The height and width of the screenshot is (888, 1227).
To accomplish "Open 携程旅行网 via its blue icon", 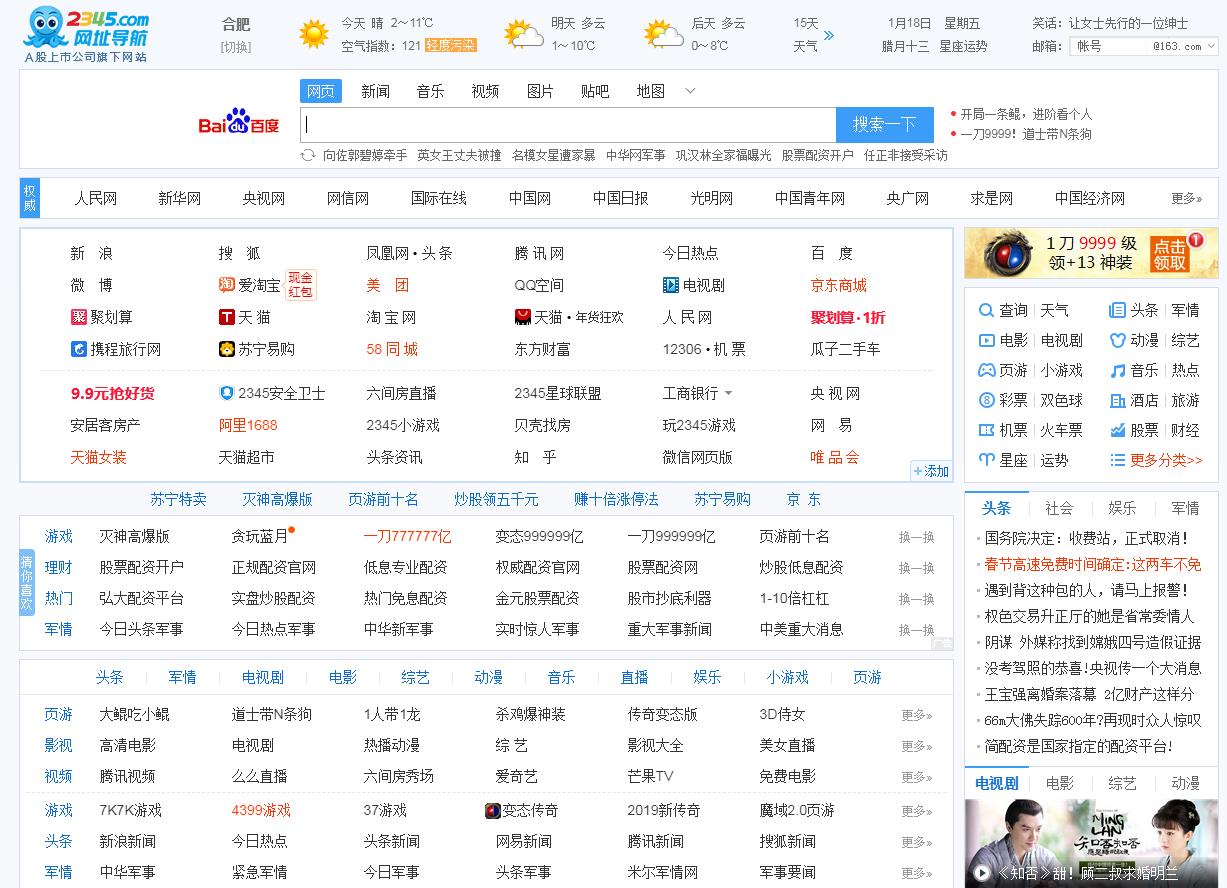I will tap(79, 349).
